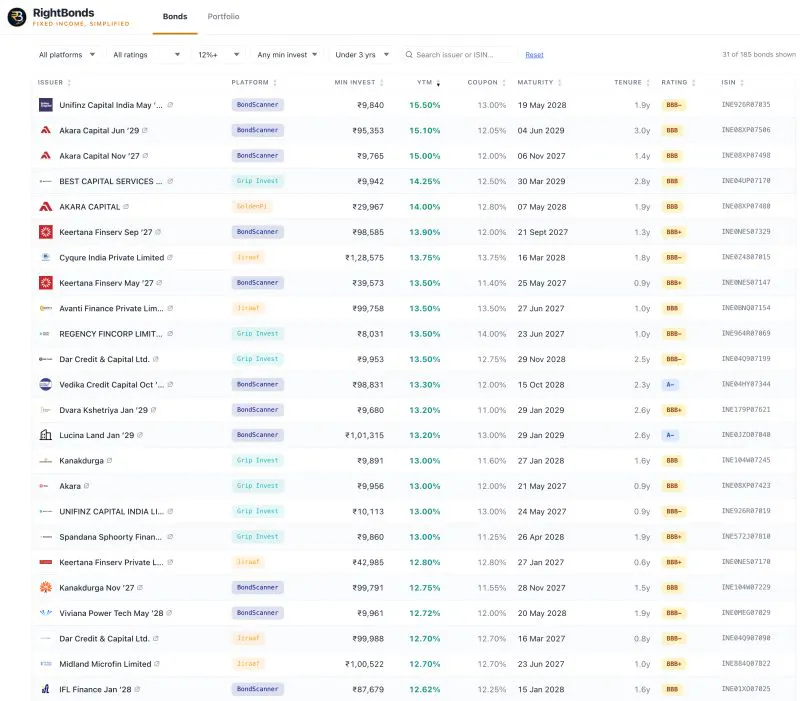Sort table by MATURITY column
Image resolution: width=800 pixels, height=701 pixels.
(539, 83)
